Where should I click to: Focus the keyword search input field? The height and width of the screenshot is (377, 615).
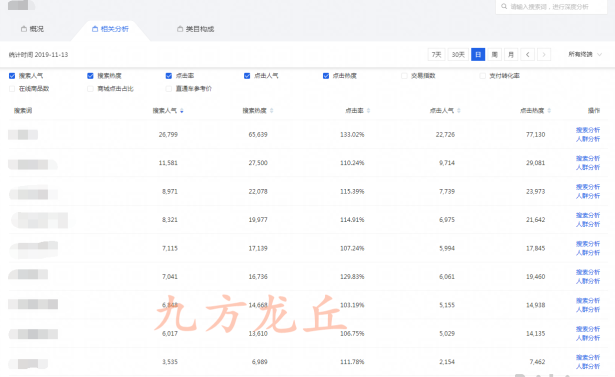(551, 7)
